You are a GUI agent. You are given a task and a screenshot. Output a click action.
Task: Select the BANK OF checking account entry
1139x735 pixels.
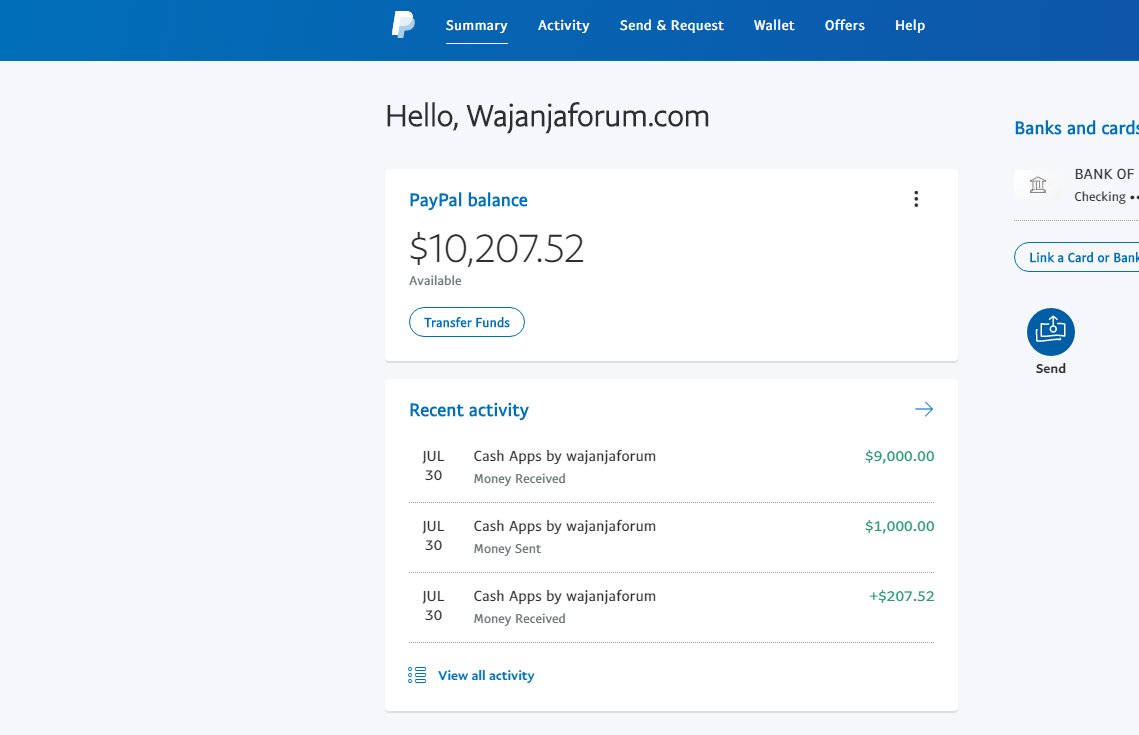(1077, 185)
